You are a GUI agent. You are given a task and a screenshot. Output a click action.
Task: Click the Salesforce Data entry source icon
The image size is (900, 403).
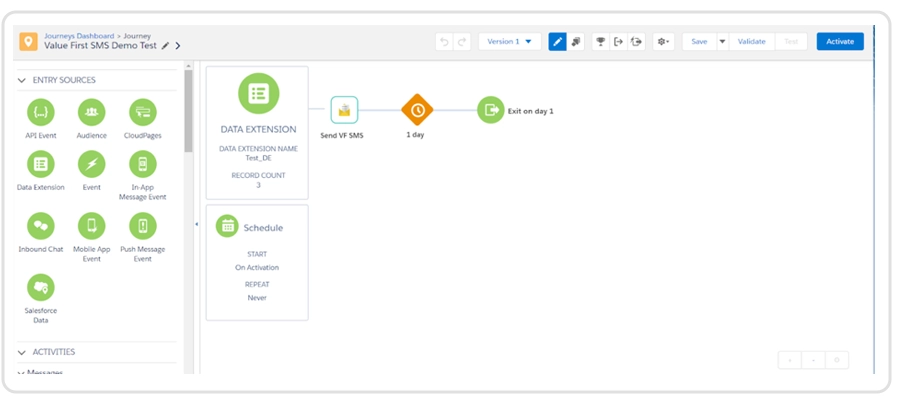[x=41, y=288]
